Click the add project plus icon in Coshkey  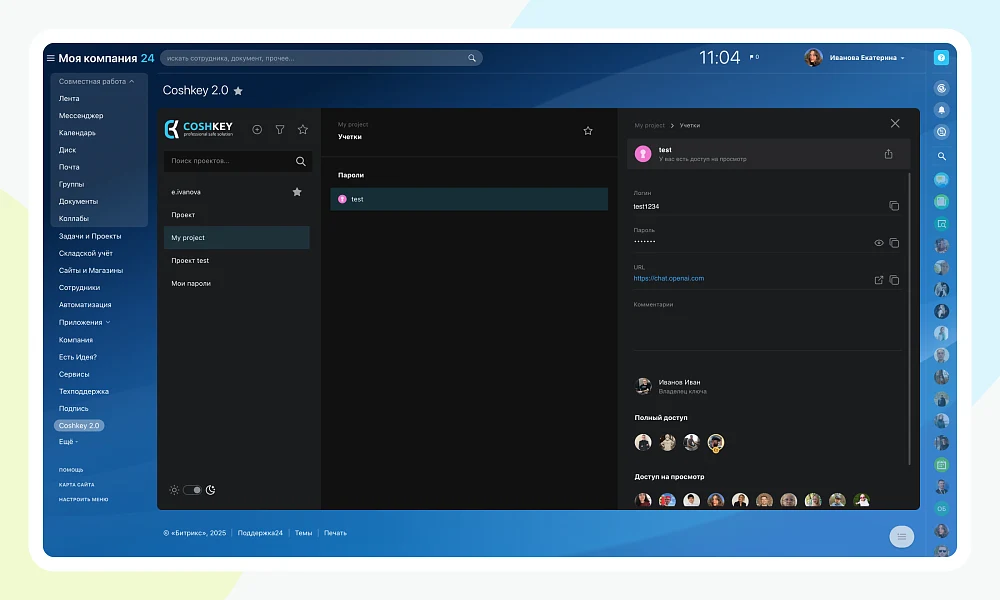click(257, 129)
